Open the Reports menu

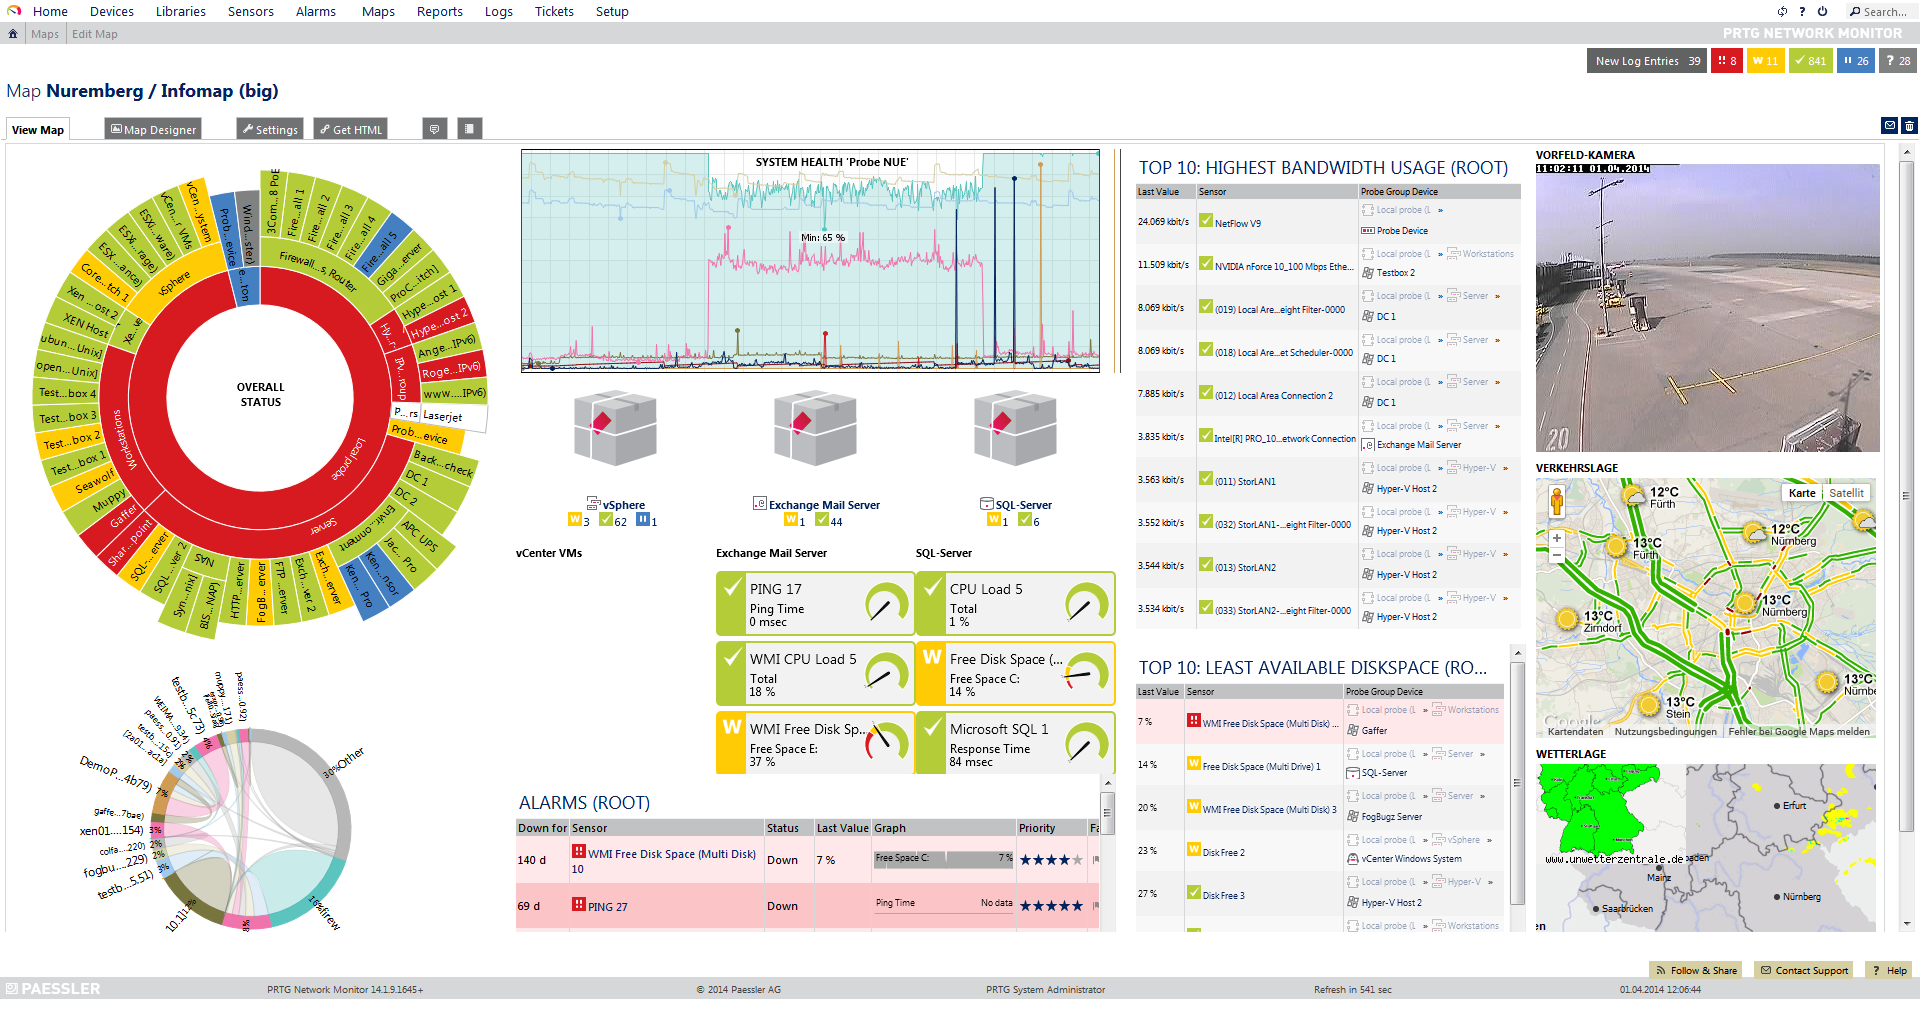(439, 11)
